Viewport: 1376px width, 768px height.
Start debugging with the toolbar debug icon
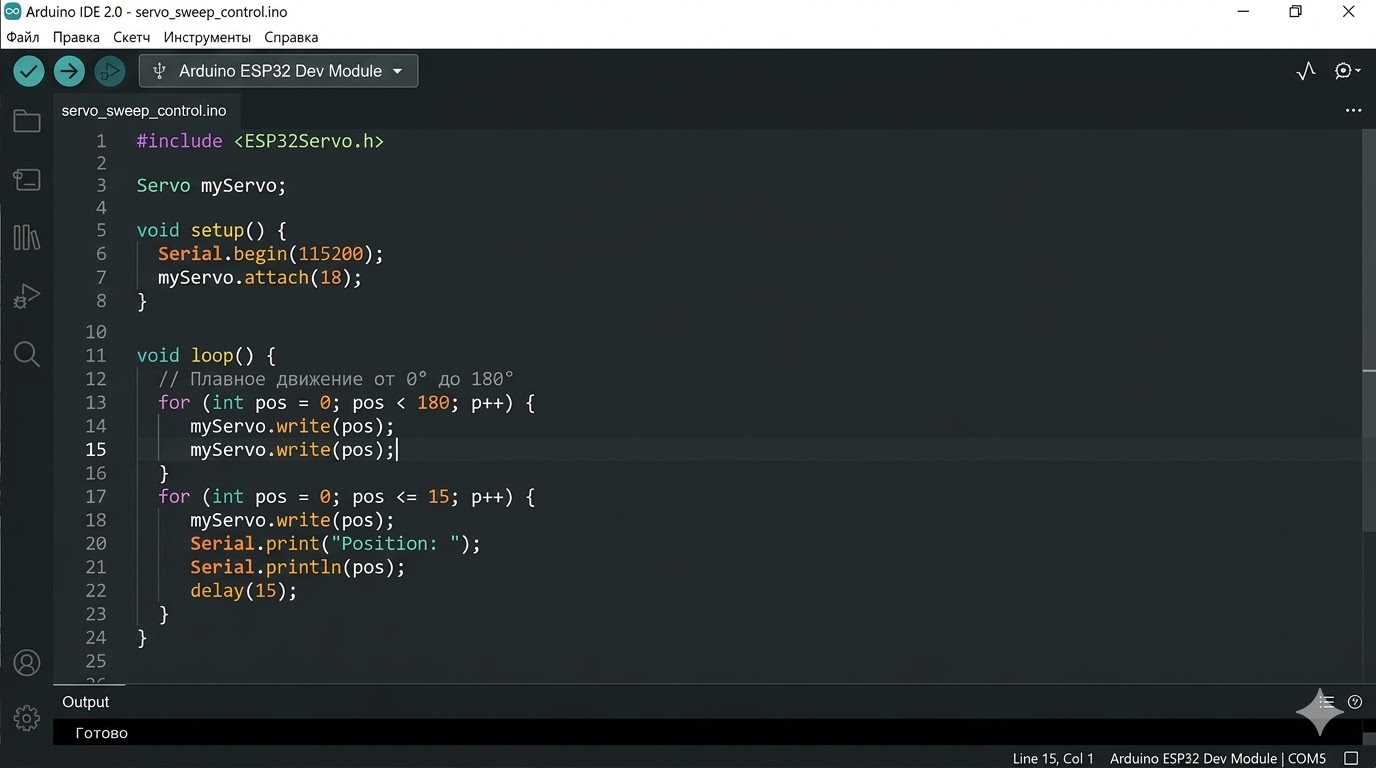pyautogui.click(x=109, y=71)
